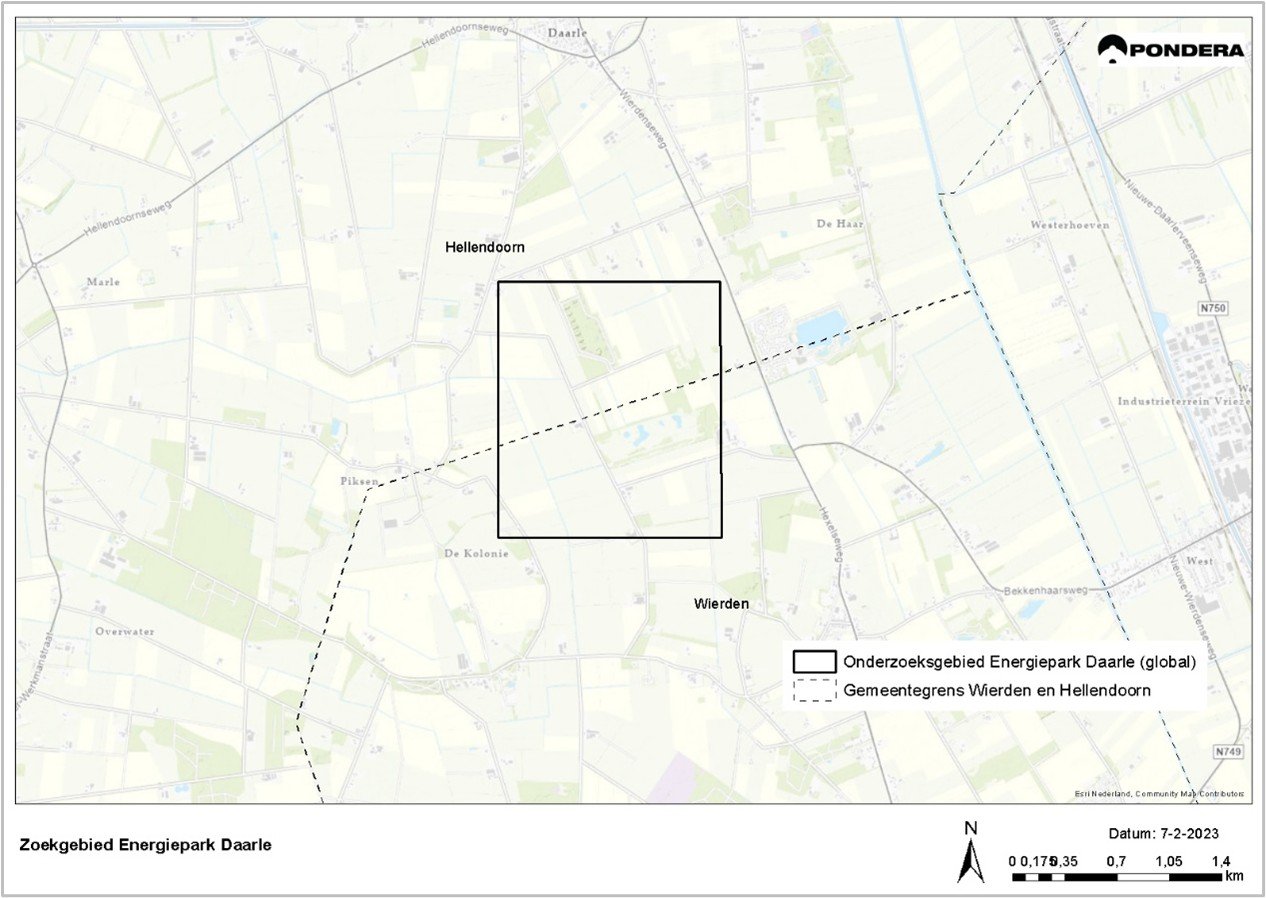
Task: Click the Bekkenhaarsweg road label
Action: coord(1043,593)
